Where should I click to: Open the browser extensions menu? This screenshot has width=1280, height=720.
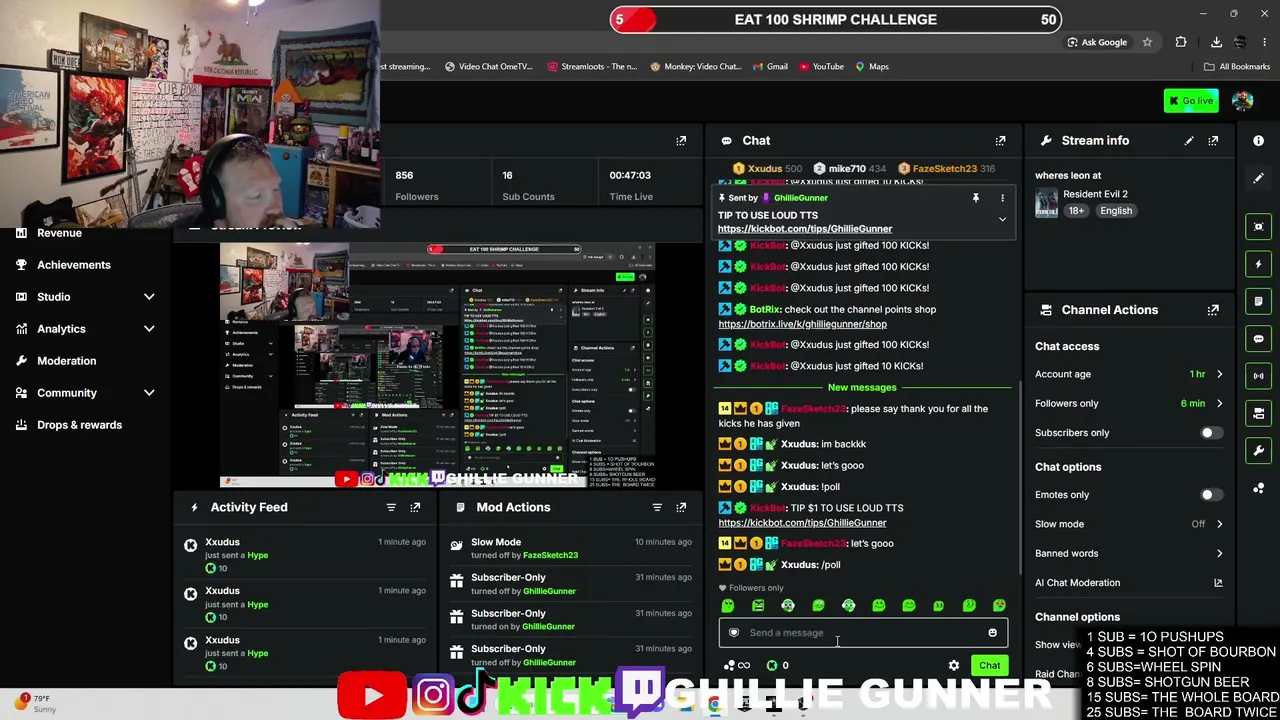[x=1181, y=42]
